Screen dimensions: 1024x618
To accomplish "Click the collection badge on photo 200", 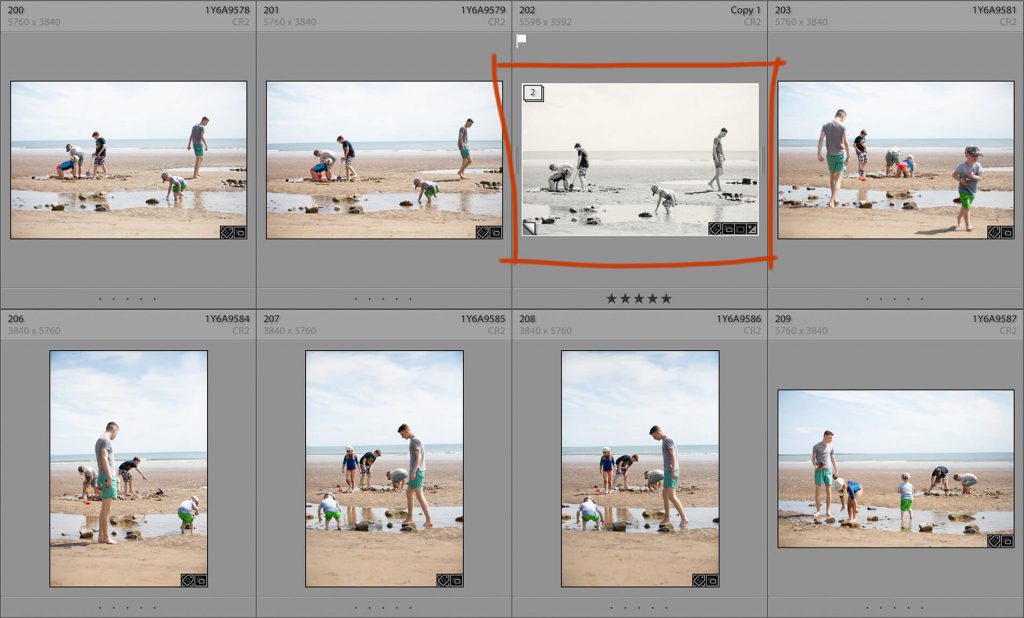I will 240,232.
